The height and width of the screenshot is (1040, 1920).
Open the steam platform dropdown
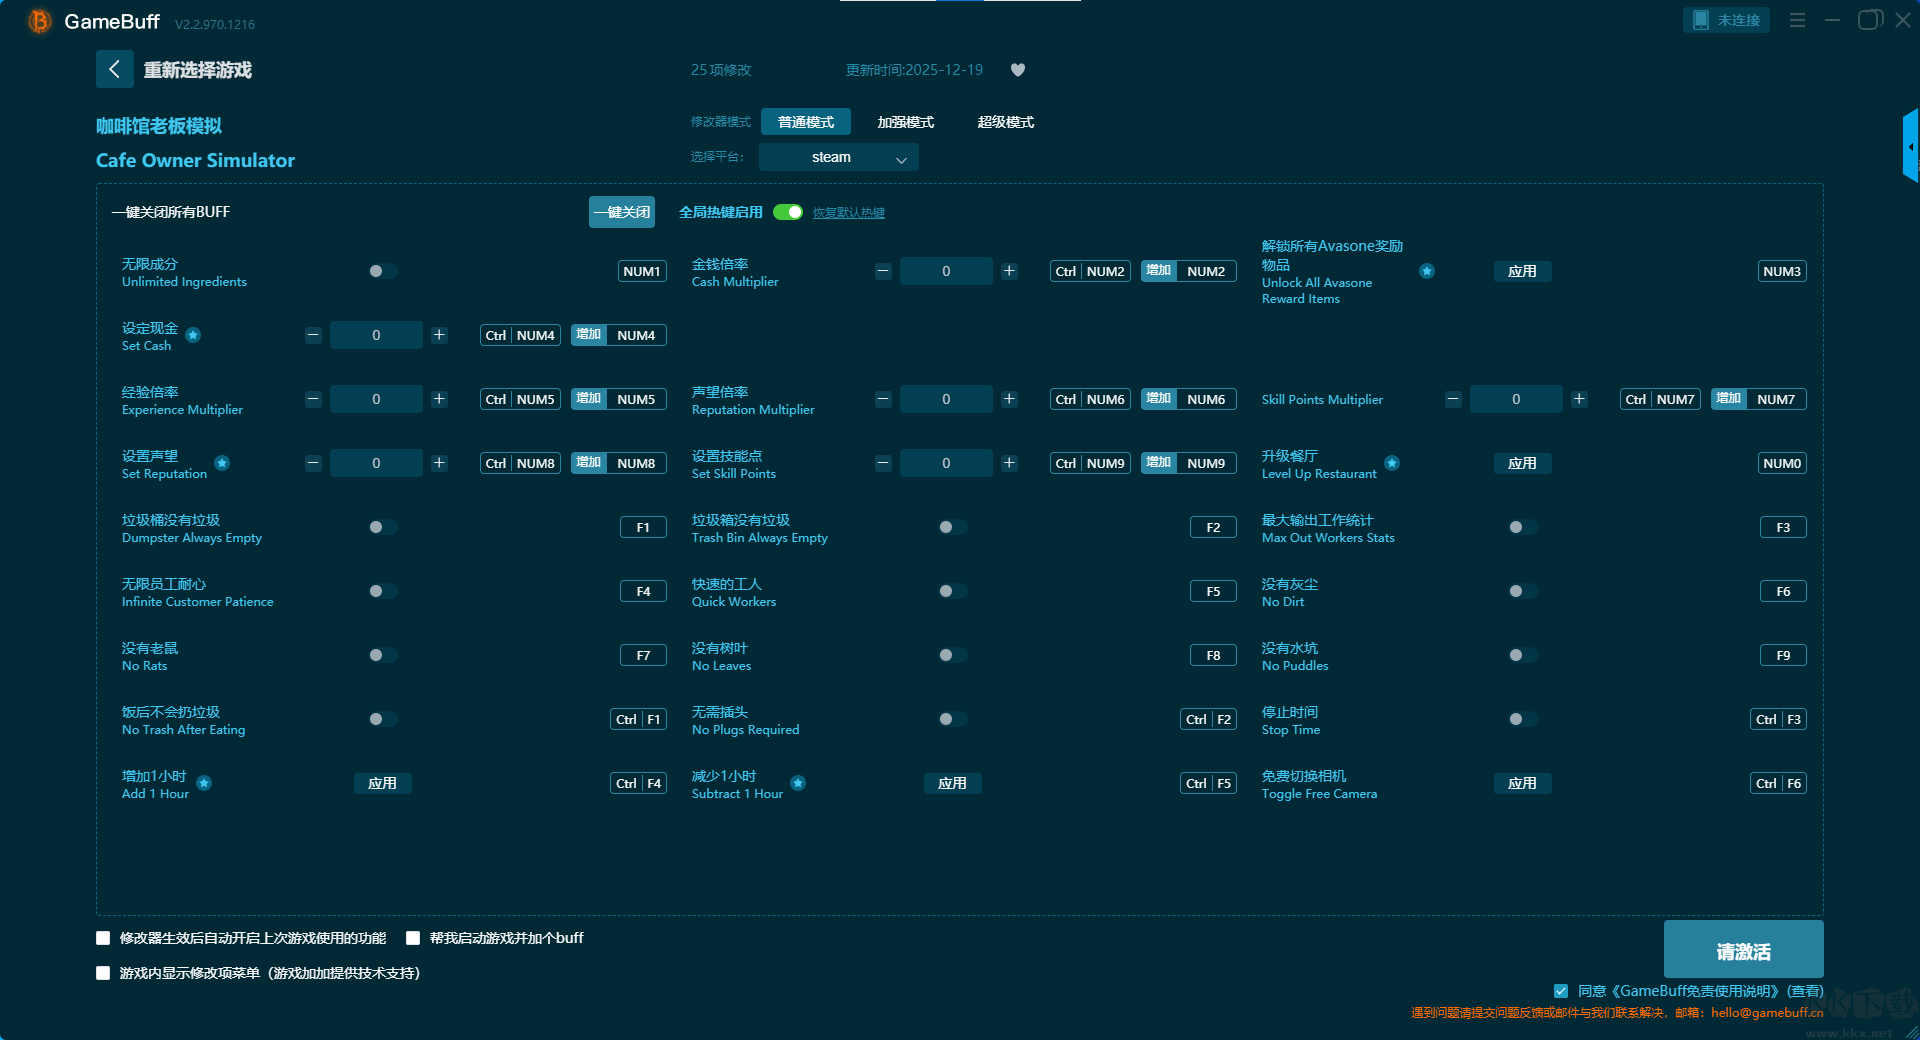[x=838, y=157]
